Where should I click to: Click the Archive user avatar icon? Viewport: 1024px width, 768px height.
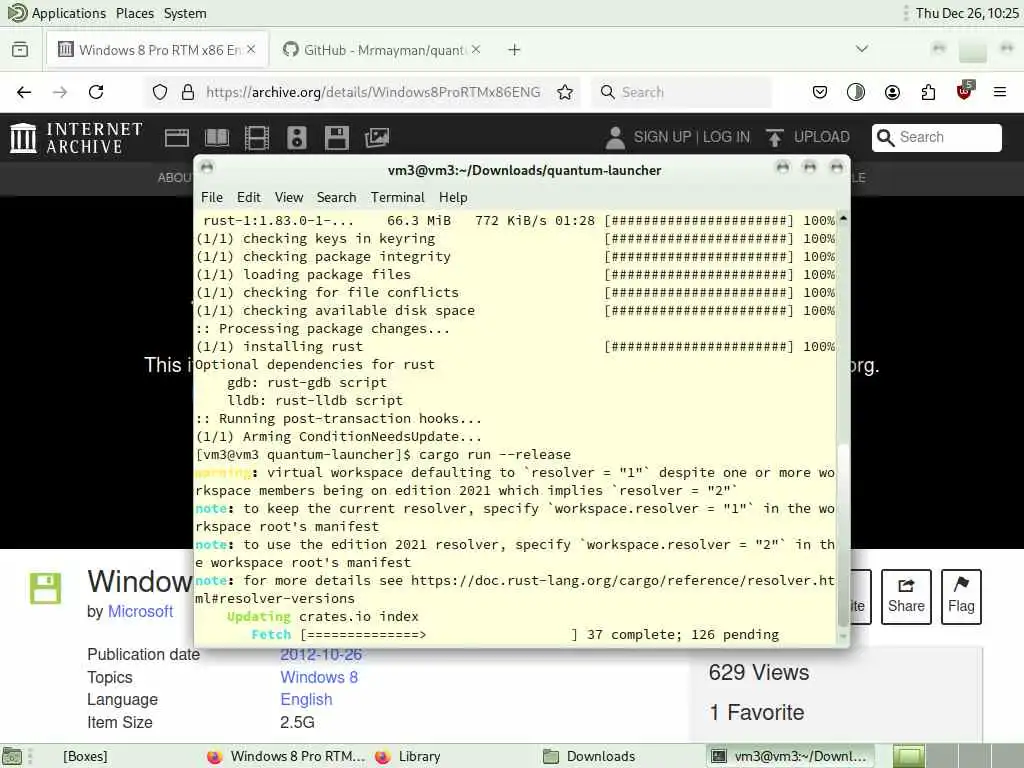point(615,138)
